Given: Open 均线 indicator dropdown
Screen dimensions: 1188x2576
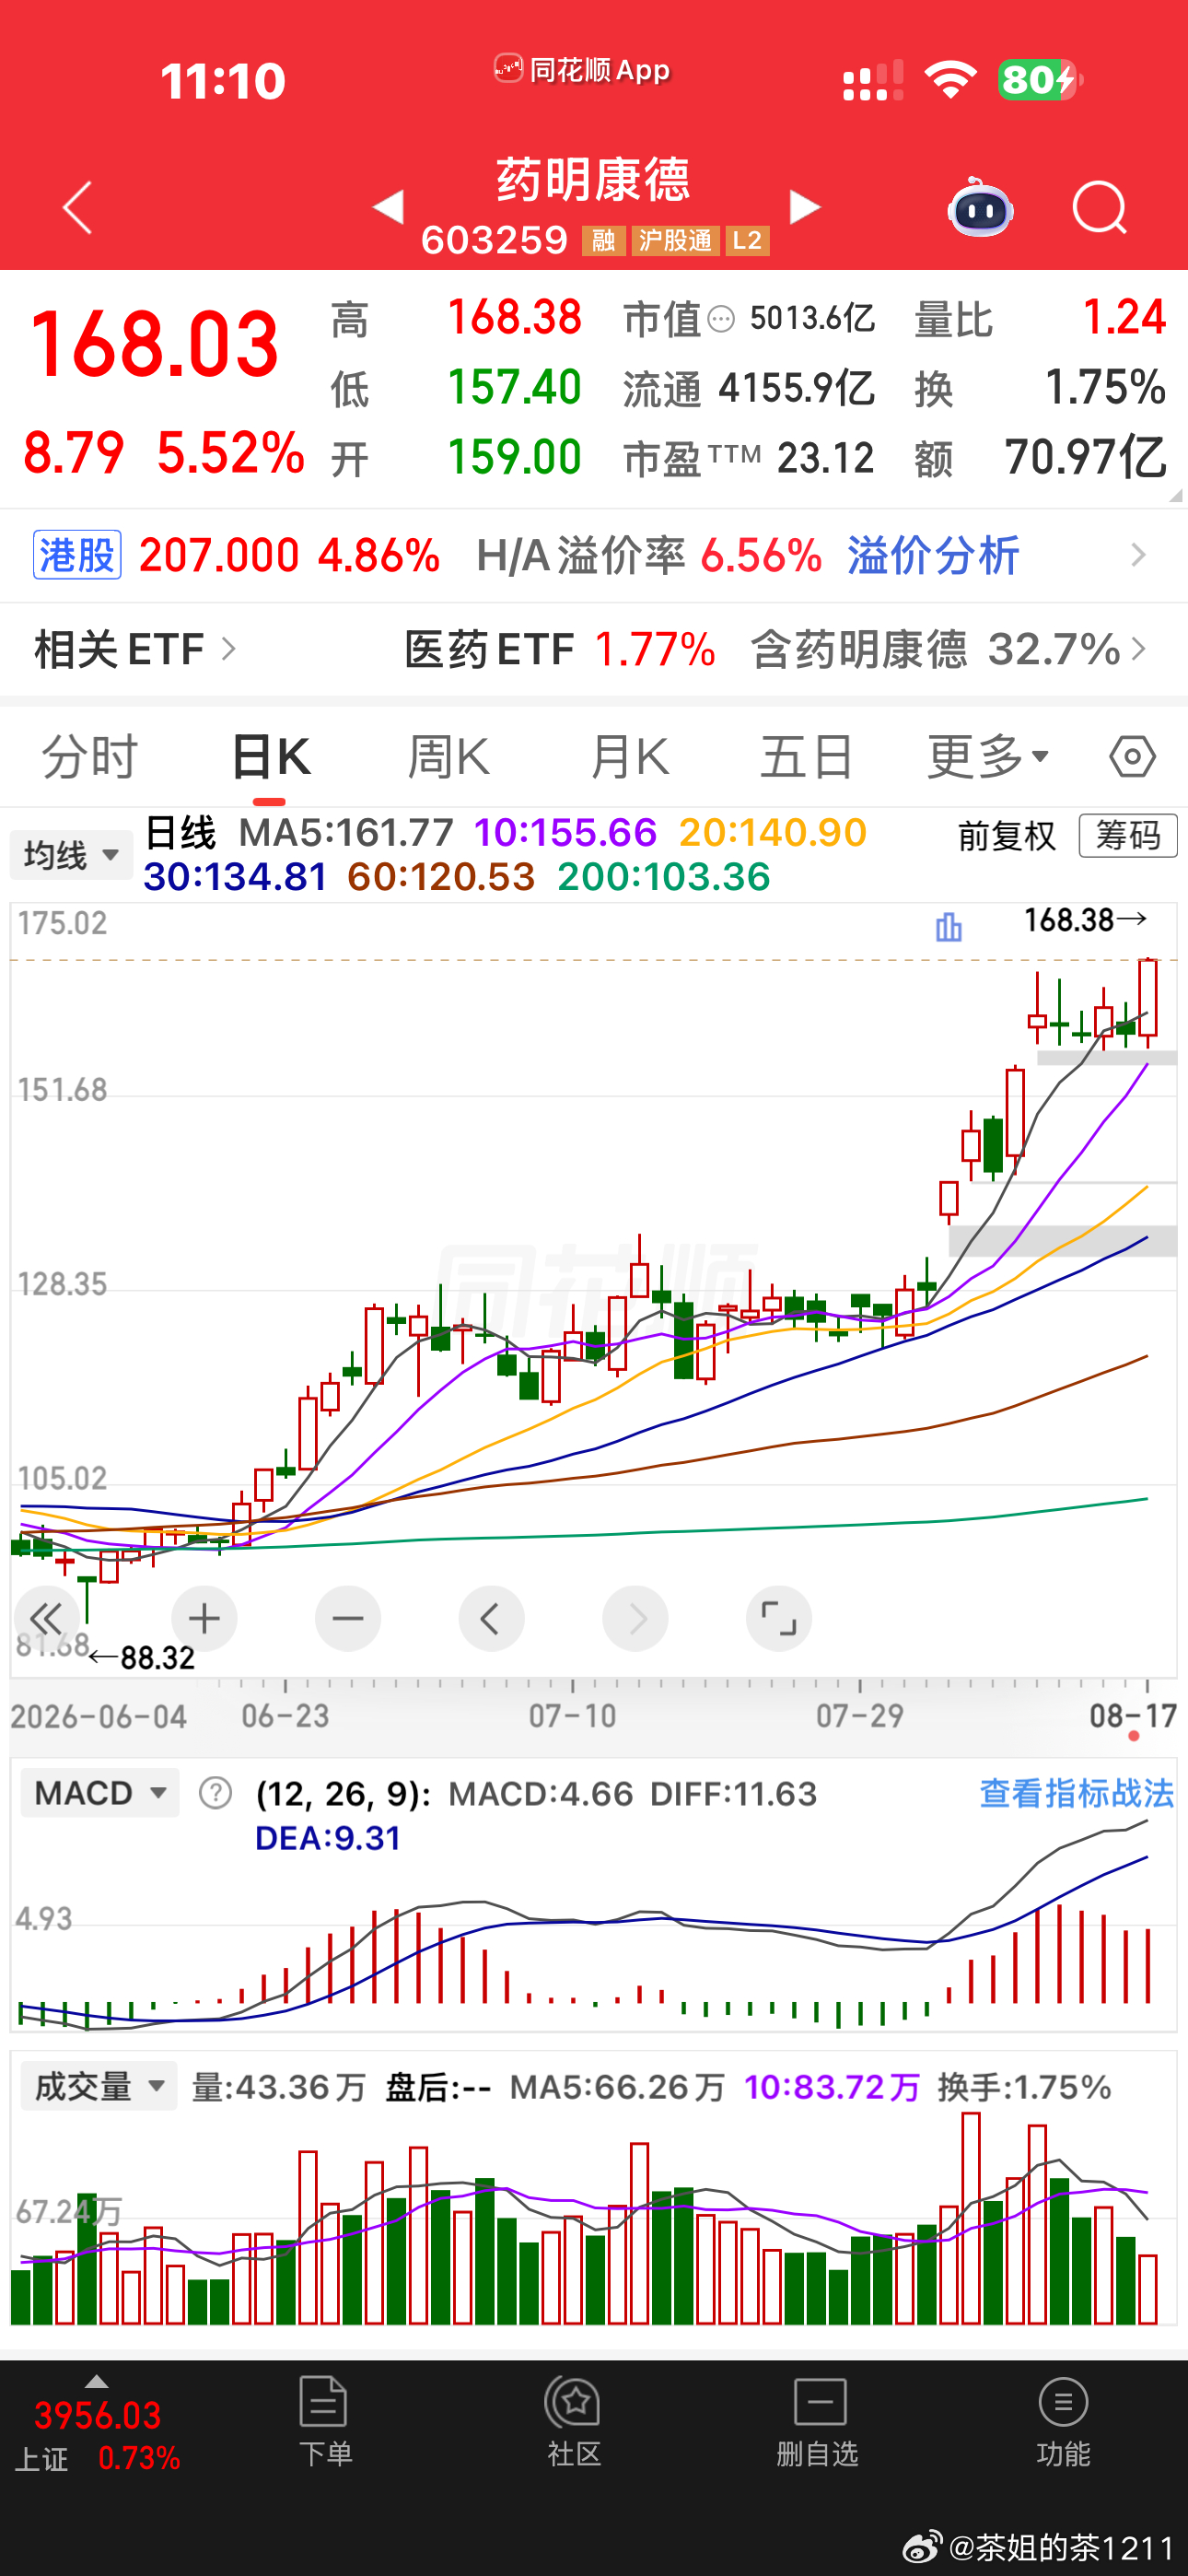Looking at the screenshot, I should tap(71, 855).
